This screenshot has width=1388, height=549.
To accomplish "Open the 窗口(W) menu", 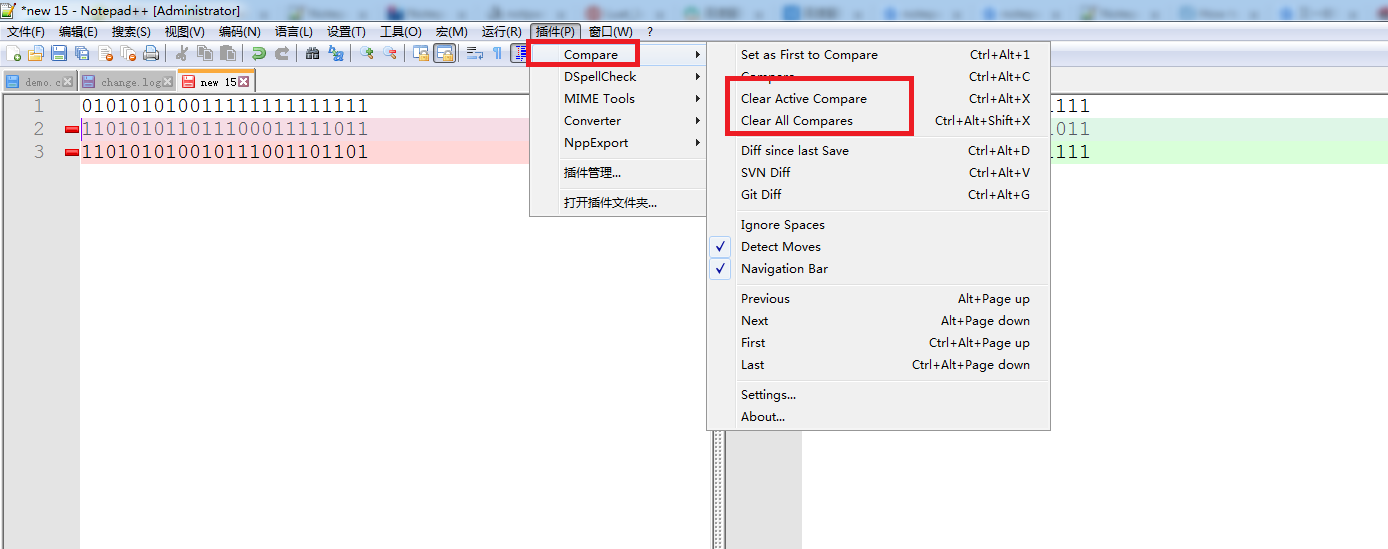I will [x=611, y=32].
